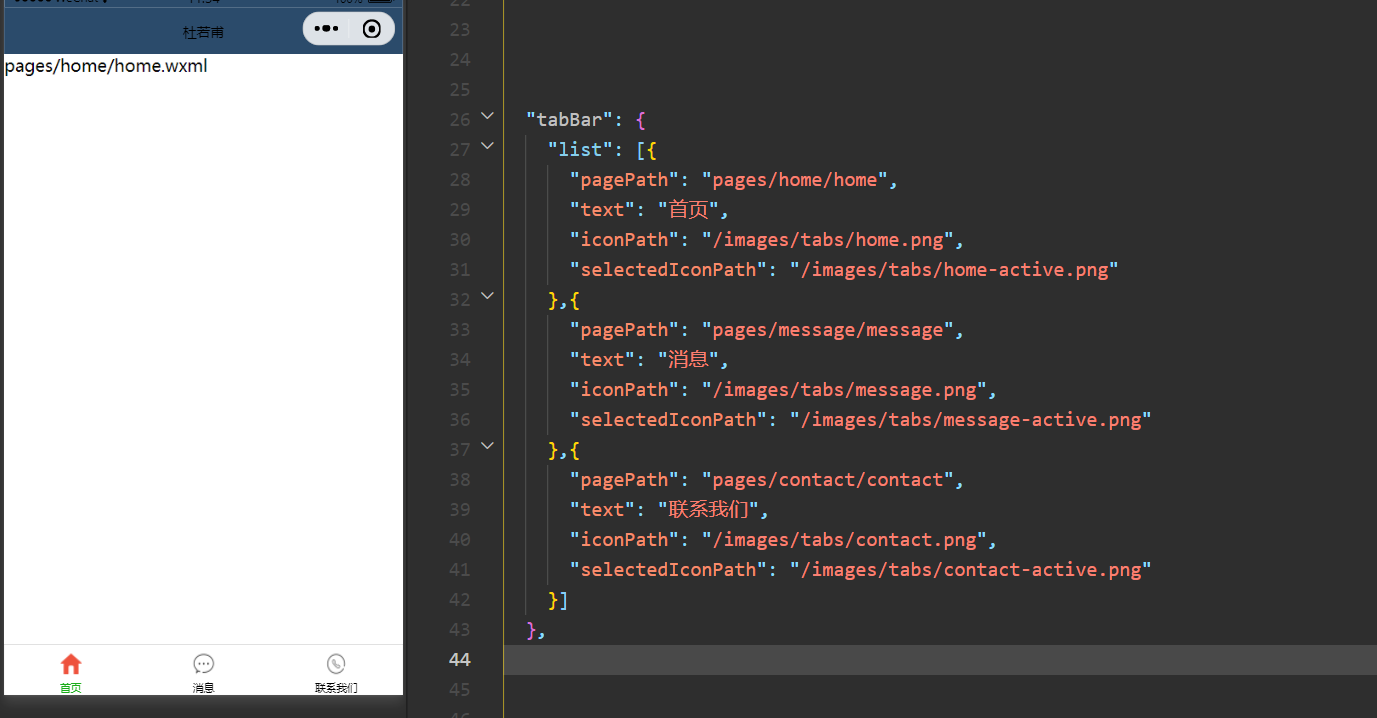Collapse the fold arrow at line 37
This screenshot has width=1377, height=718.
(487, 446)
